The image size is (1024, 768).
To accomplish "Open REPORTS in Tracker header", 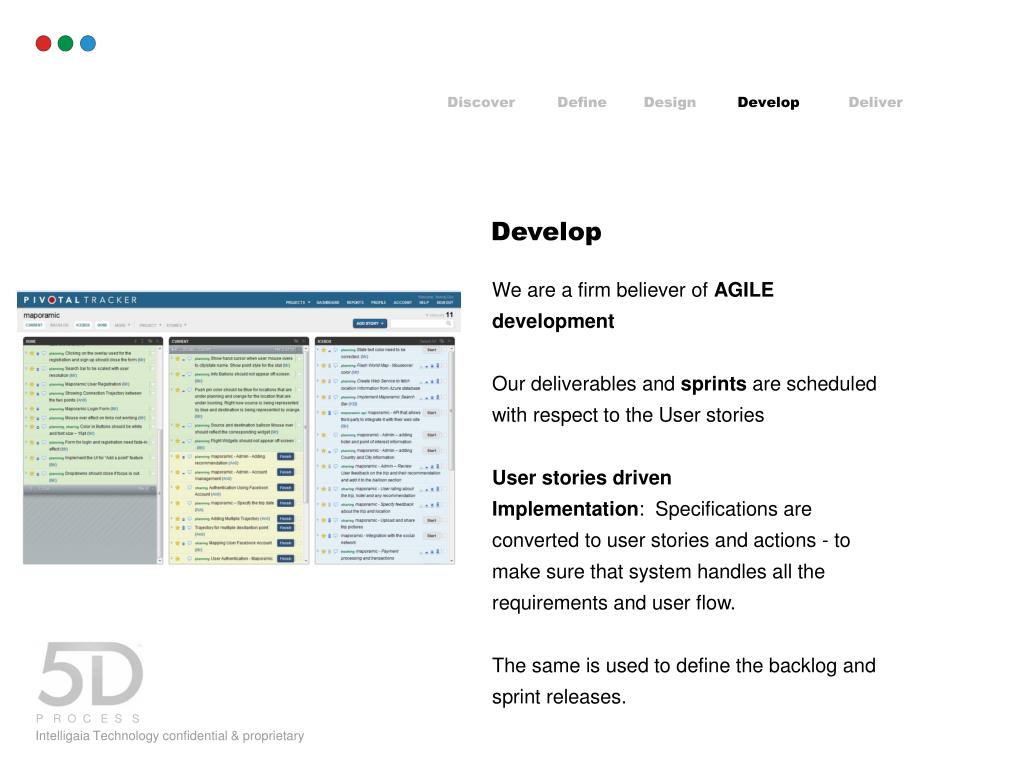I will (355, 302).
